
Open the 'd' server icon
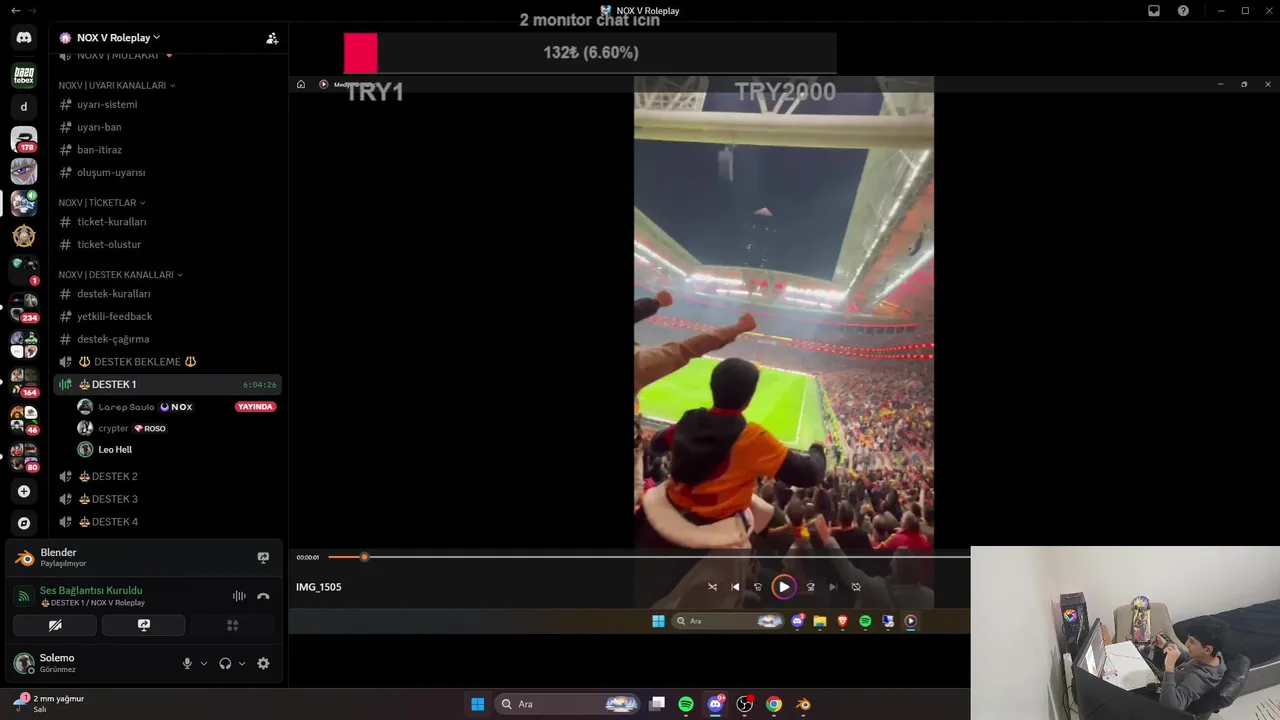point(24,107)
